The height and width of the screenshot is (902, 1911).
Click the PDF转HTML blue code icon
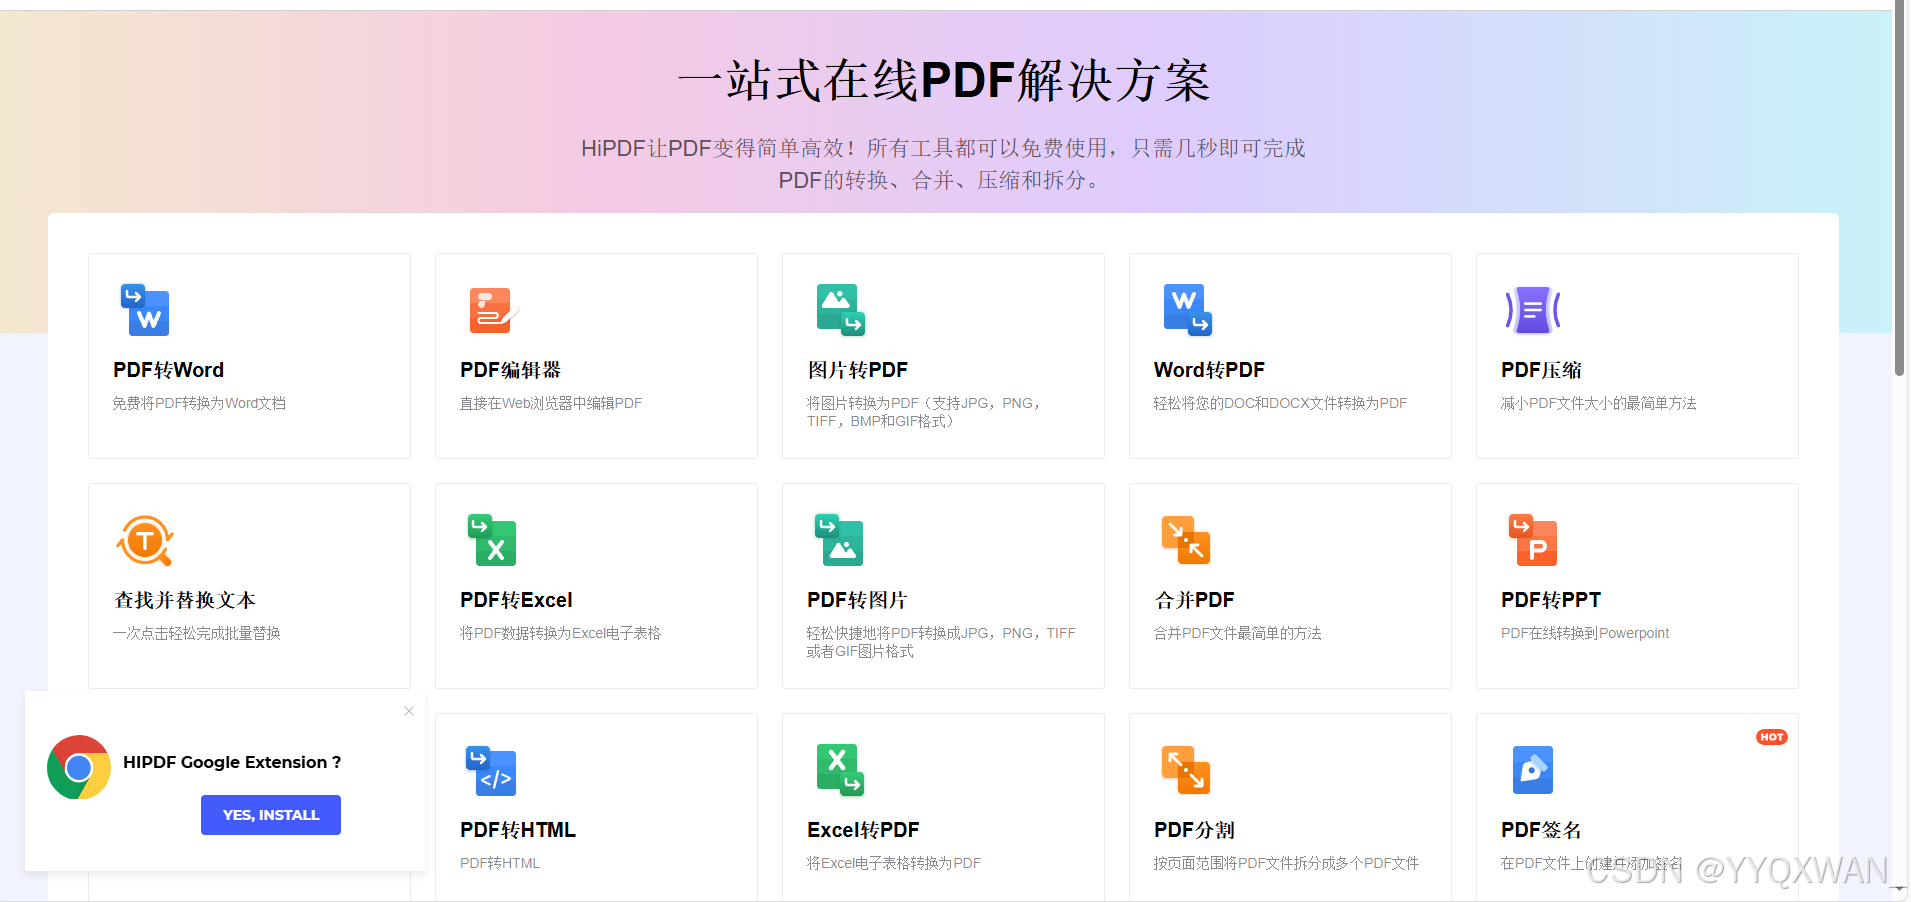[x=491, y=771]
